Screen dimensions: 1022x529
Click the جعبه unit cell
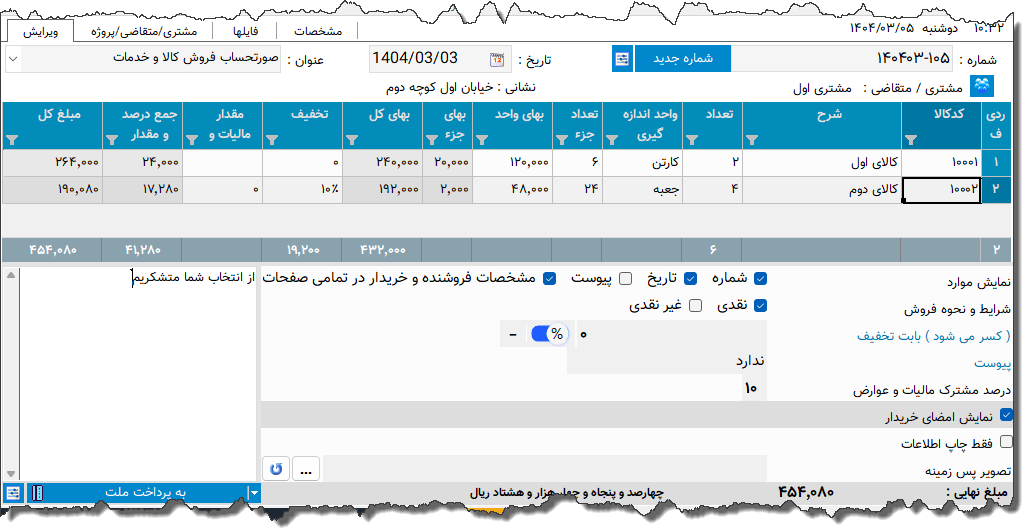click(642, 190)
